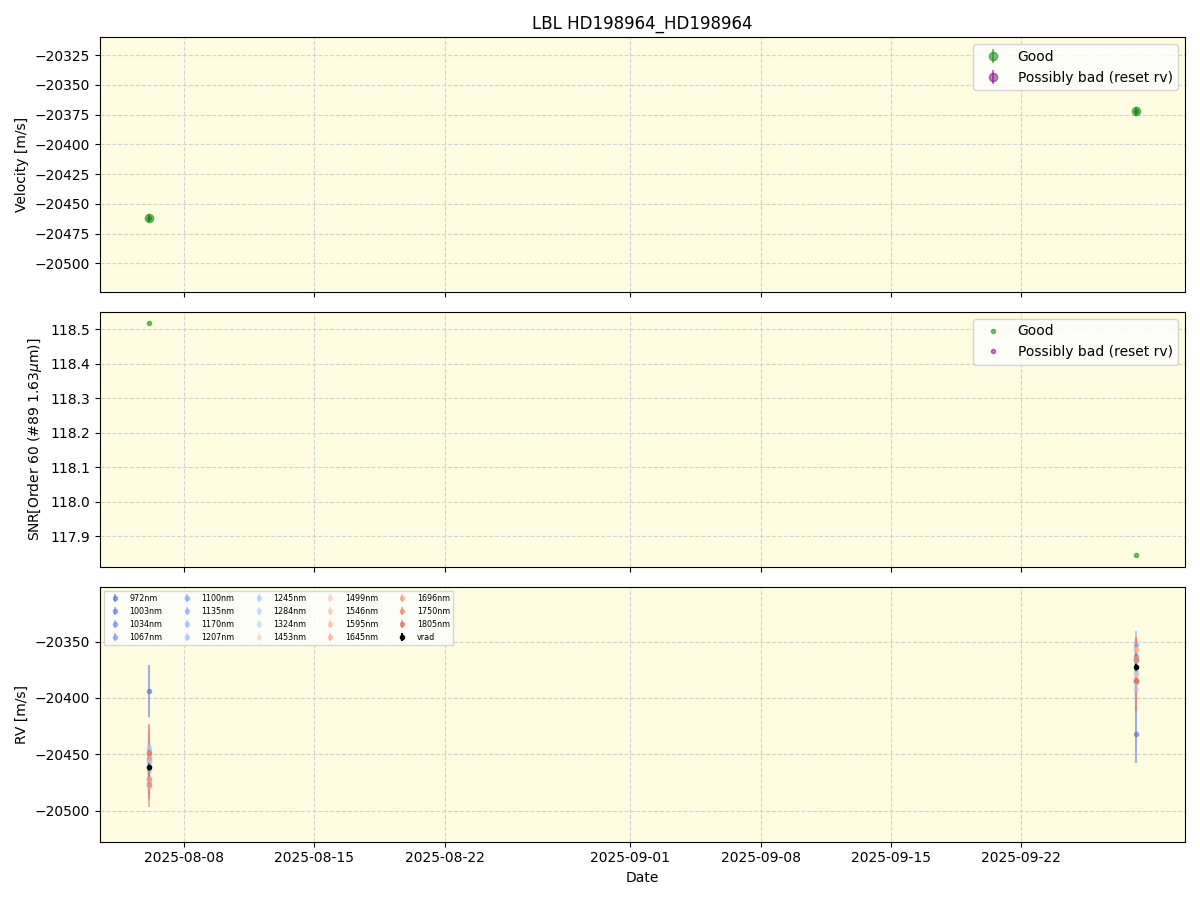Click the SNR[Order 60] axis label
Screen dimensions: 1200x900
[34, 440]
